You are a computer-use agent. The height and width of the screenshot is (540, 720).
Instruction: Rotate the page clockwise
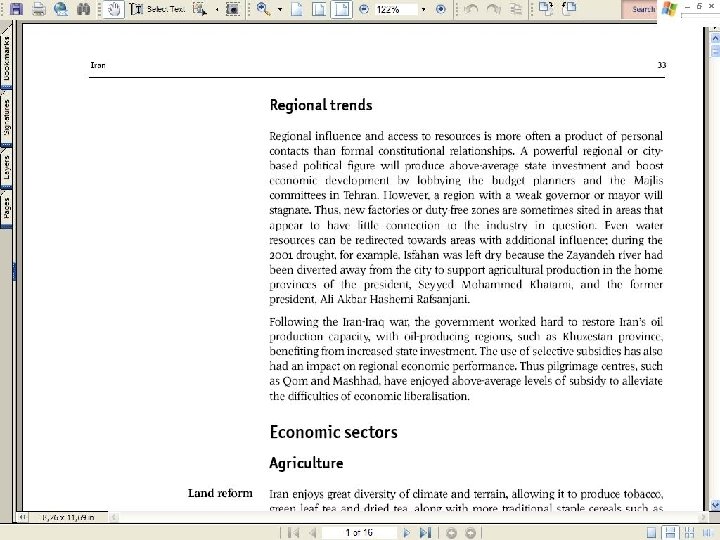point(493,9)
